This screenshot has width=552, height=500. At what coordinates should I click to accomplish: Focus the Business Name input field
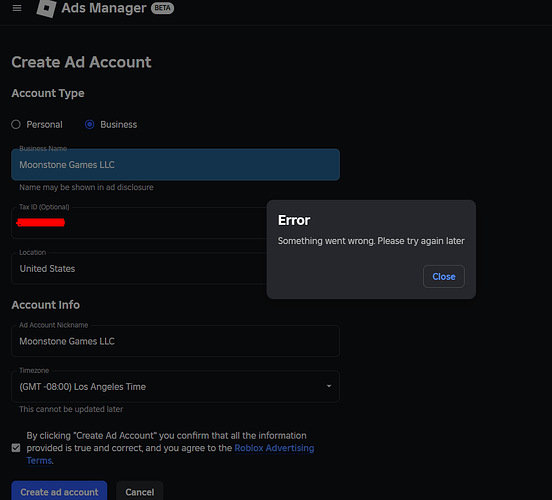click(x=175, y=164)
